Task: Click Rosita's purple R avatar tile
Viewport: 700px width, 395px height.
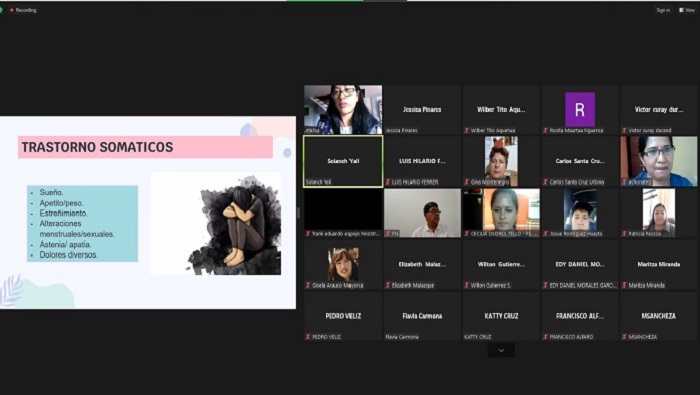Action: pos(580,109)
